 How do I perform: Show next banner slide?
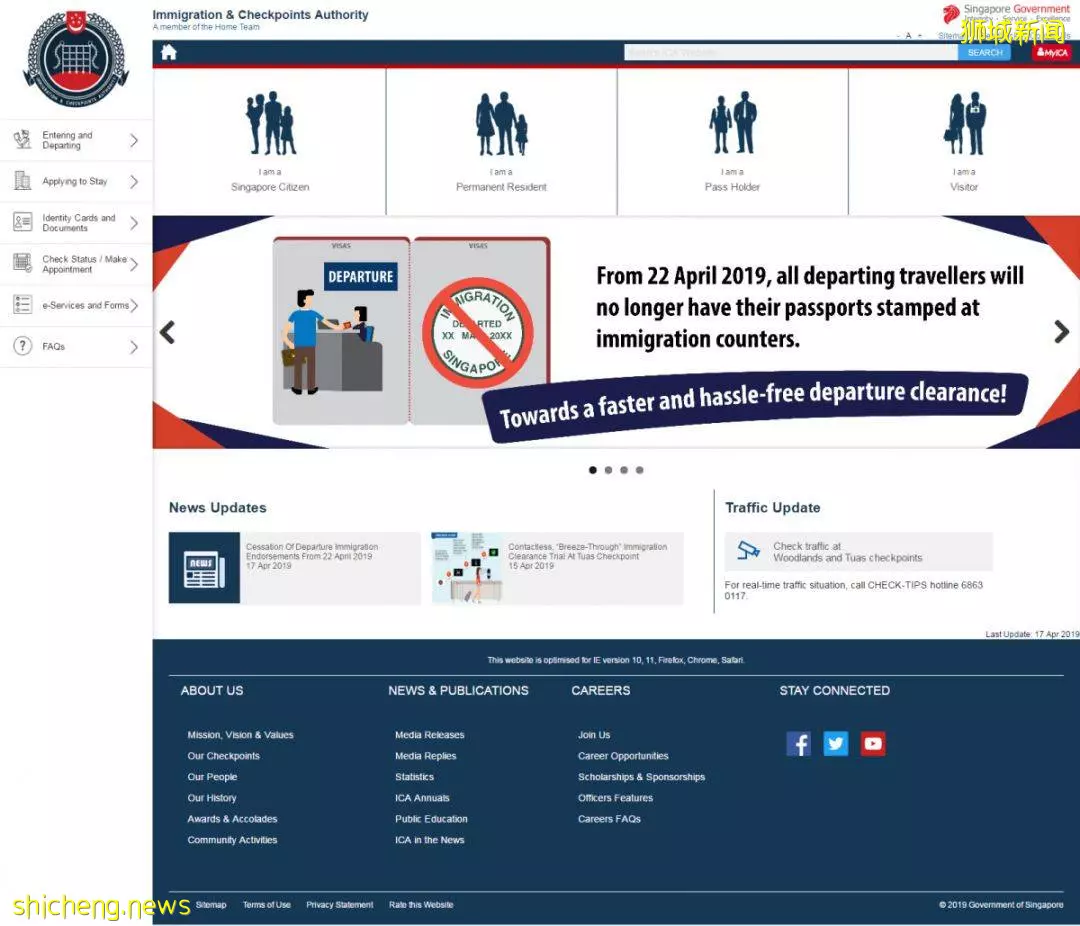pos(1061,332)
